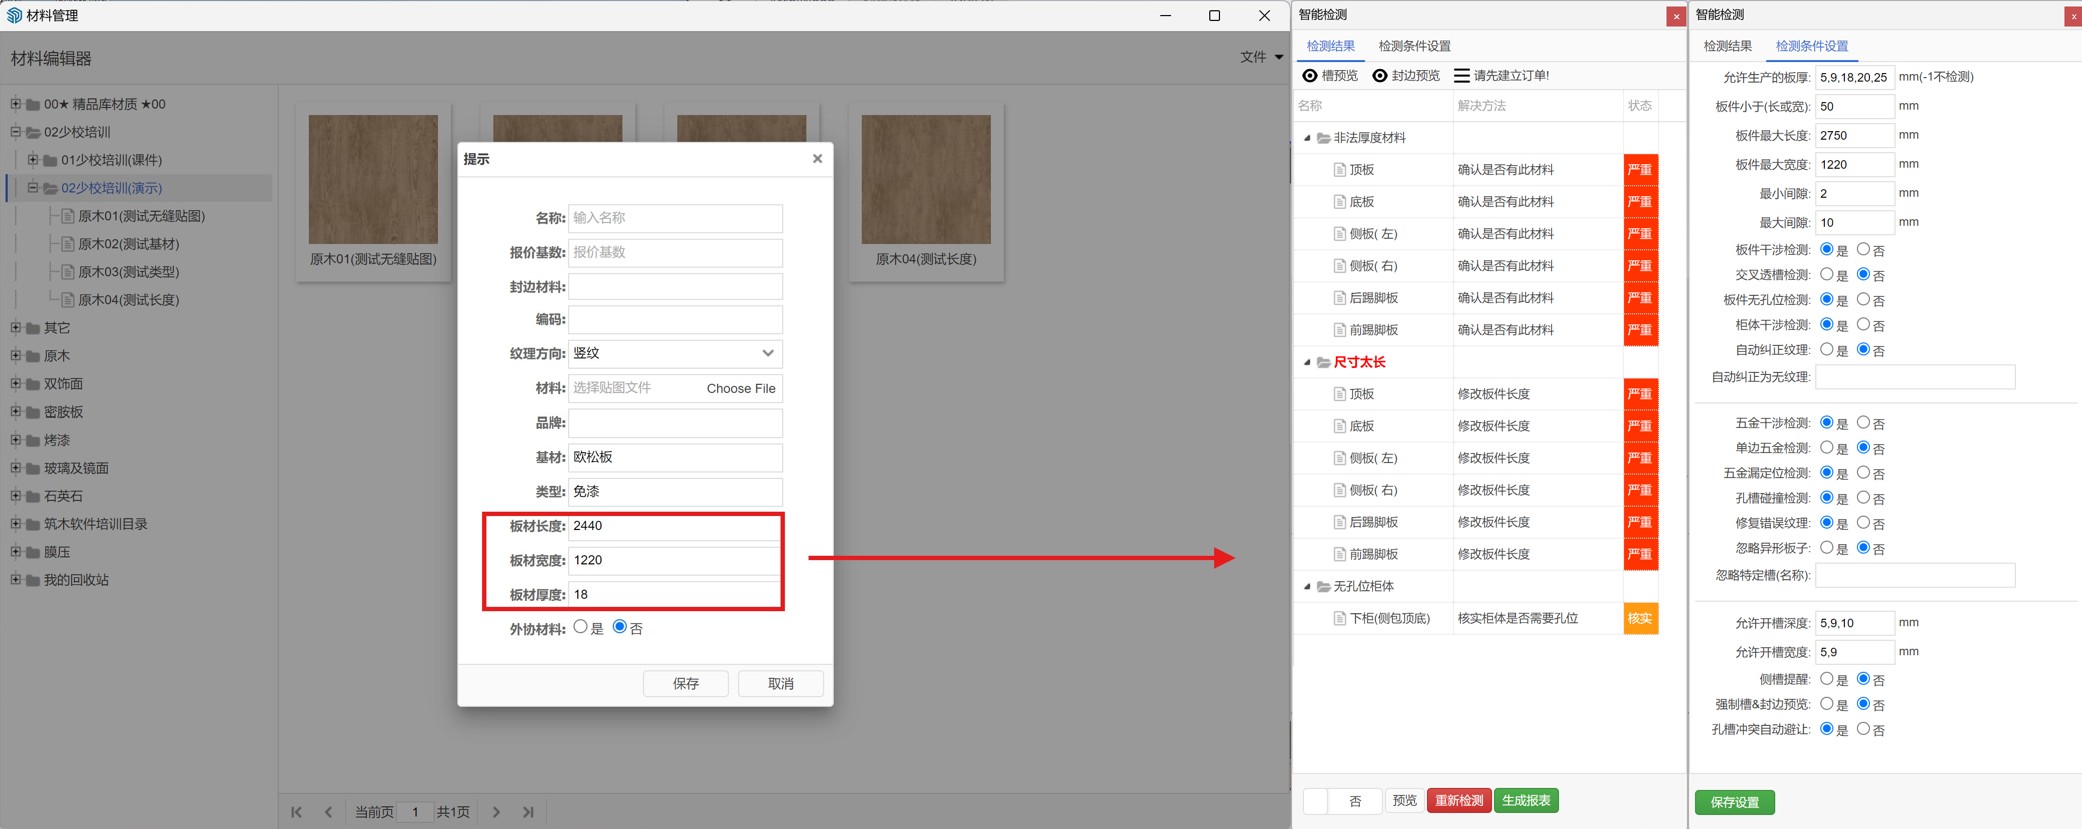Click the red 重新检测 button
The image size is (2082, 829).
point(1459,800)
